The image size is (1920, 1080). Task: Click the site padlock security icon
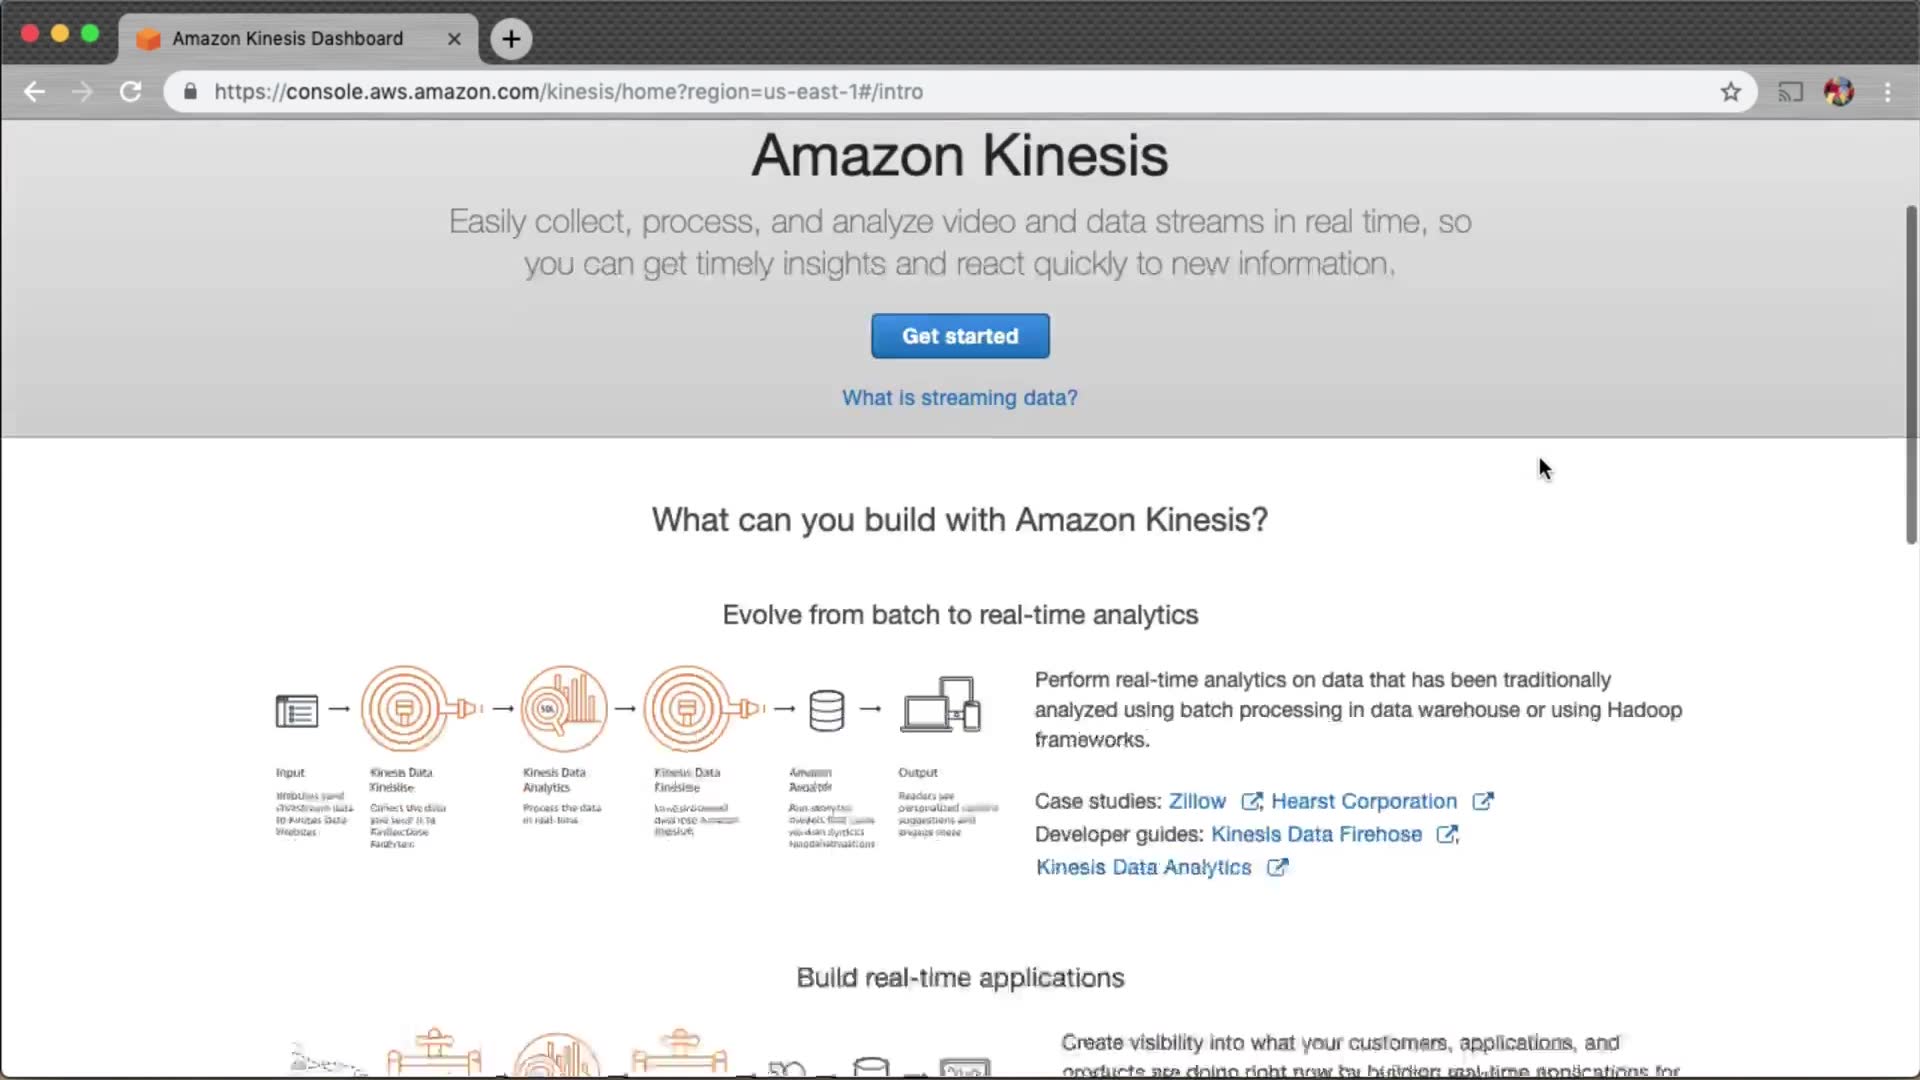point(190,92)
